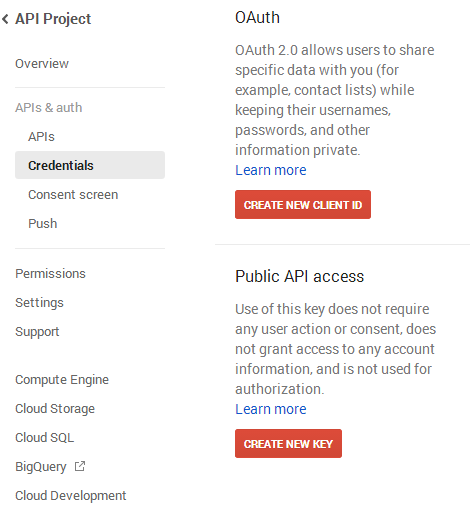Open the APIs sidebar item
Image resolution: width=470 pixels, height=518 pixels.
[41, 137]
